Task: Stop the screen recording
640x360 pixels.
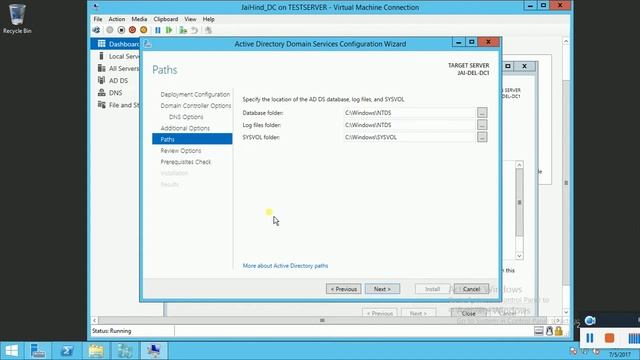Action: tap(609, 338)
